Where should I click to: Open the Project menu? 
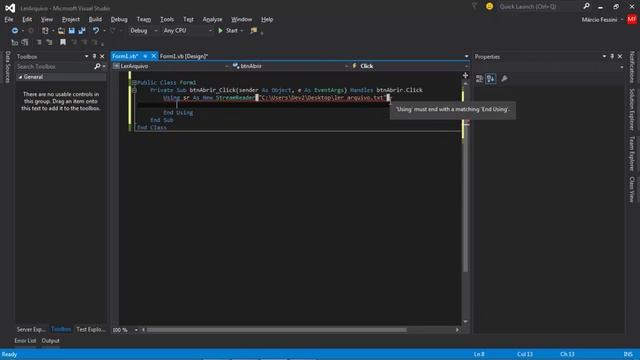[71, 19]
